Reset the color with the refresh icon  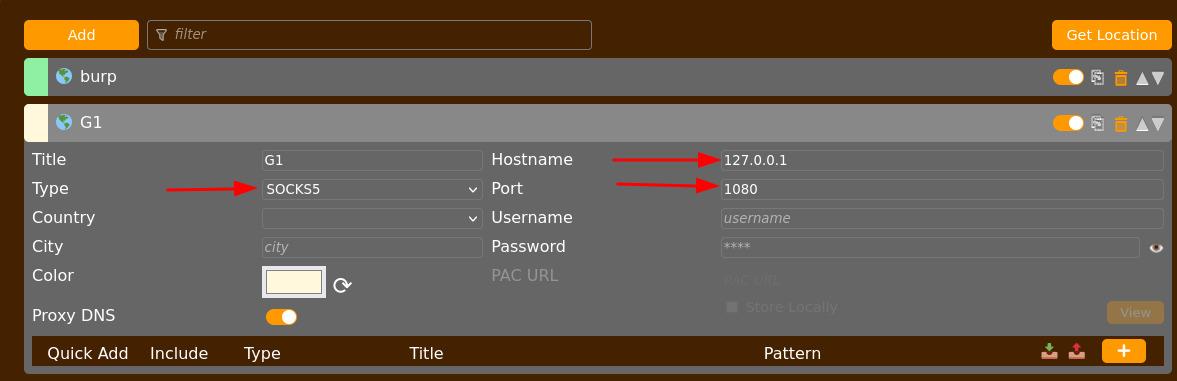(342, 285)
